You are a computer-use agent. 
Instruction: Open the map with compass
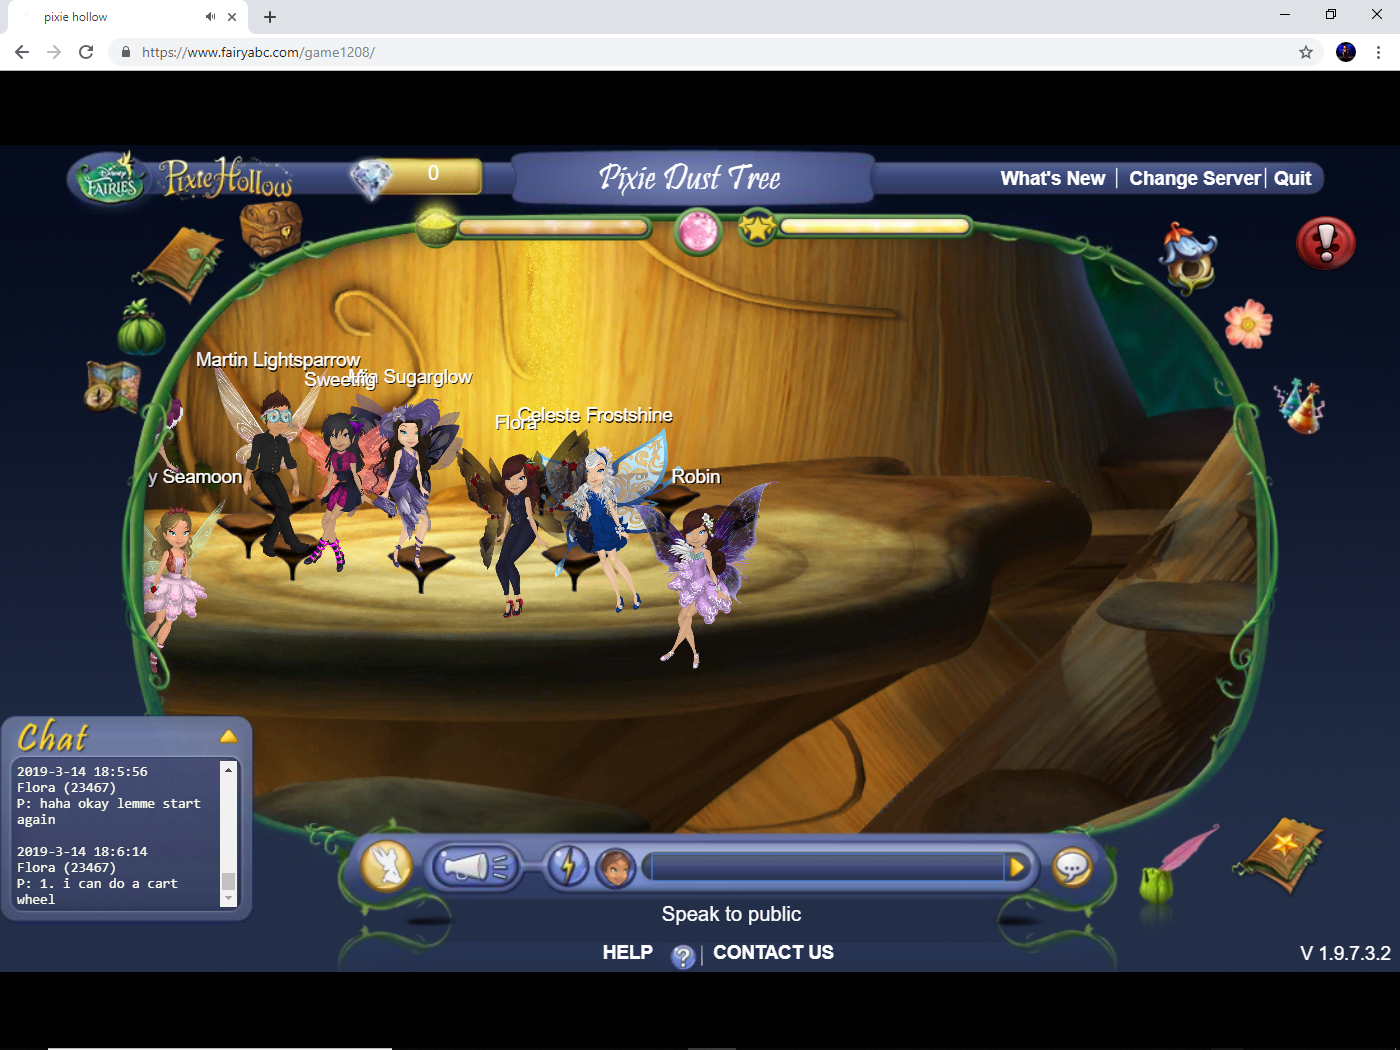click(x=110, y=385)
